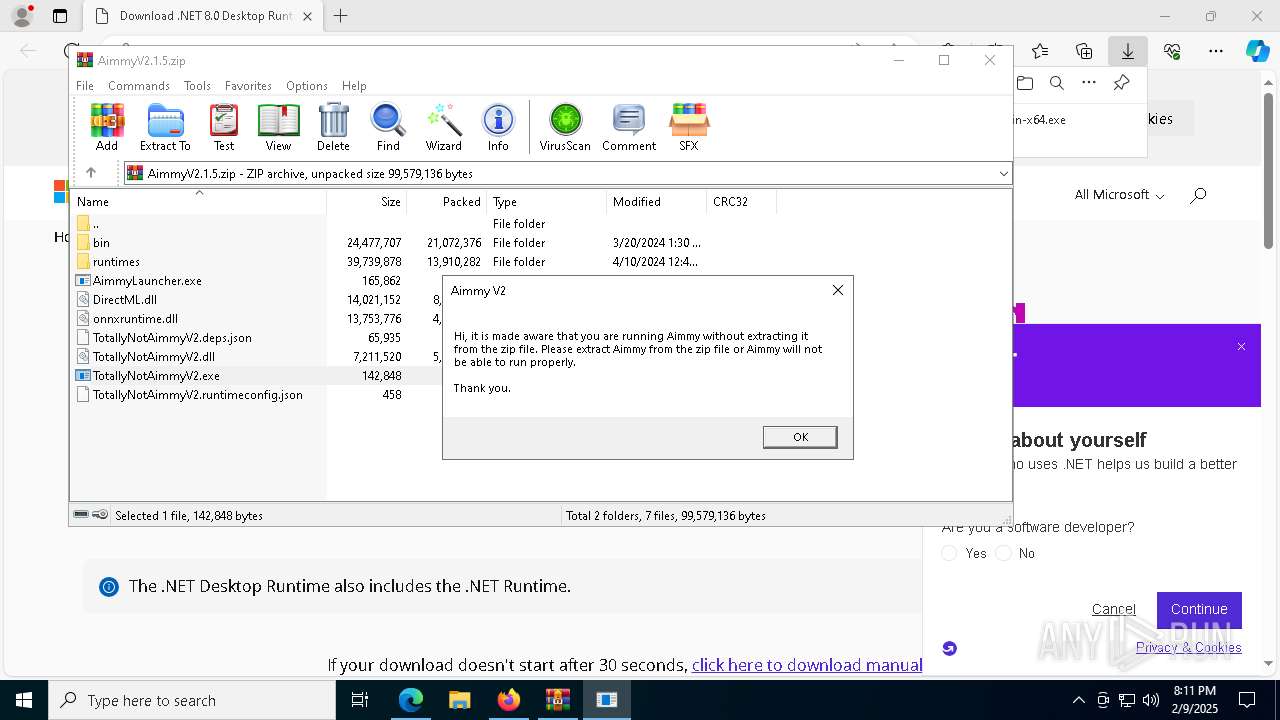Viewport: 1280px width, 720px height.
Task: Select DirectML.dll in the file list
Action: pyautogui.click(x=124, y=300)
